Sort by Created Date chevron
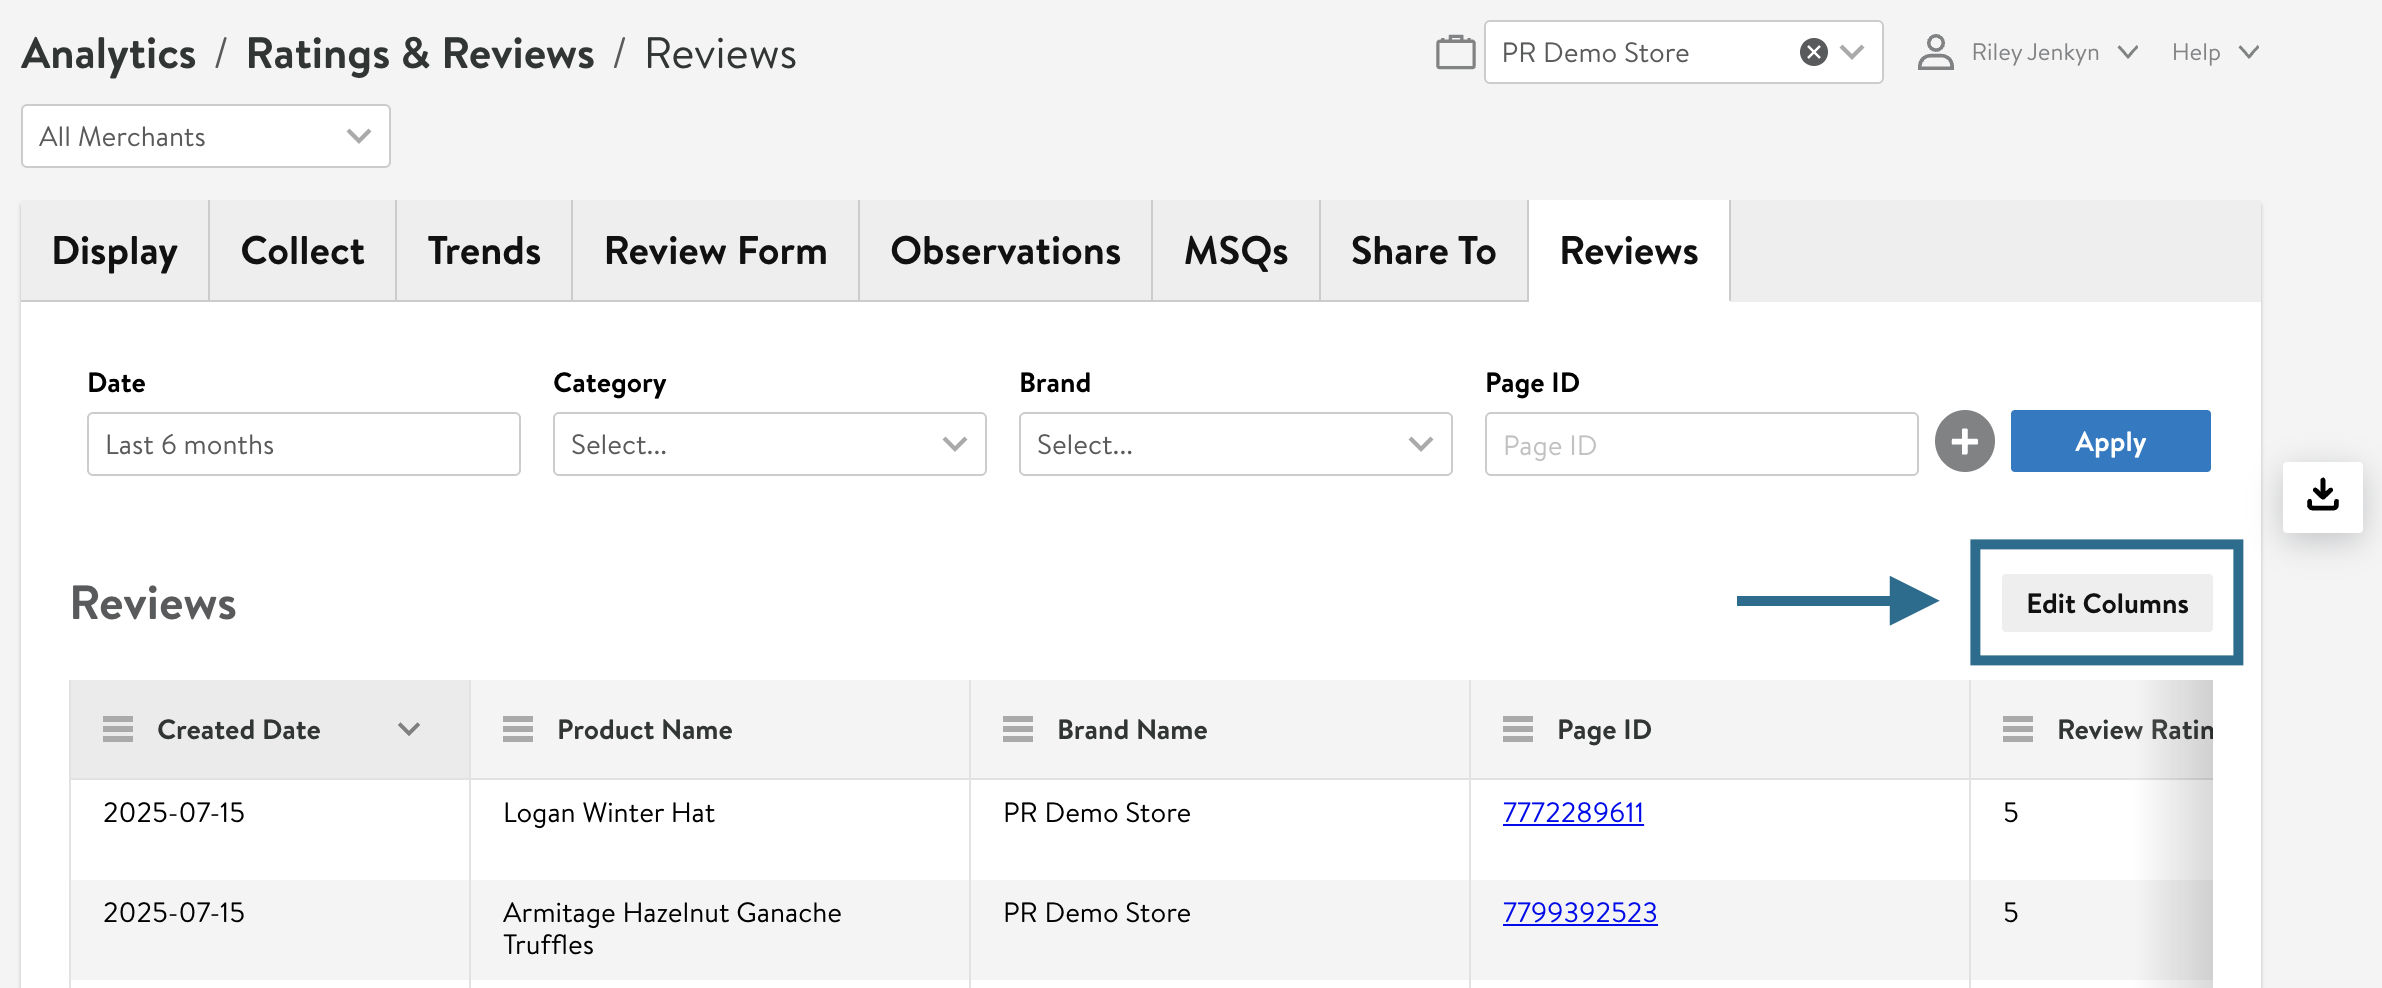2382x988 pixels. click(x=408, y=730)
